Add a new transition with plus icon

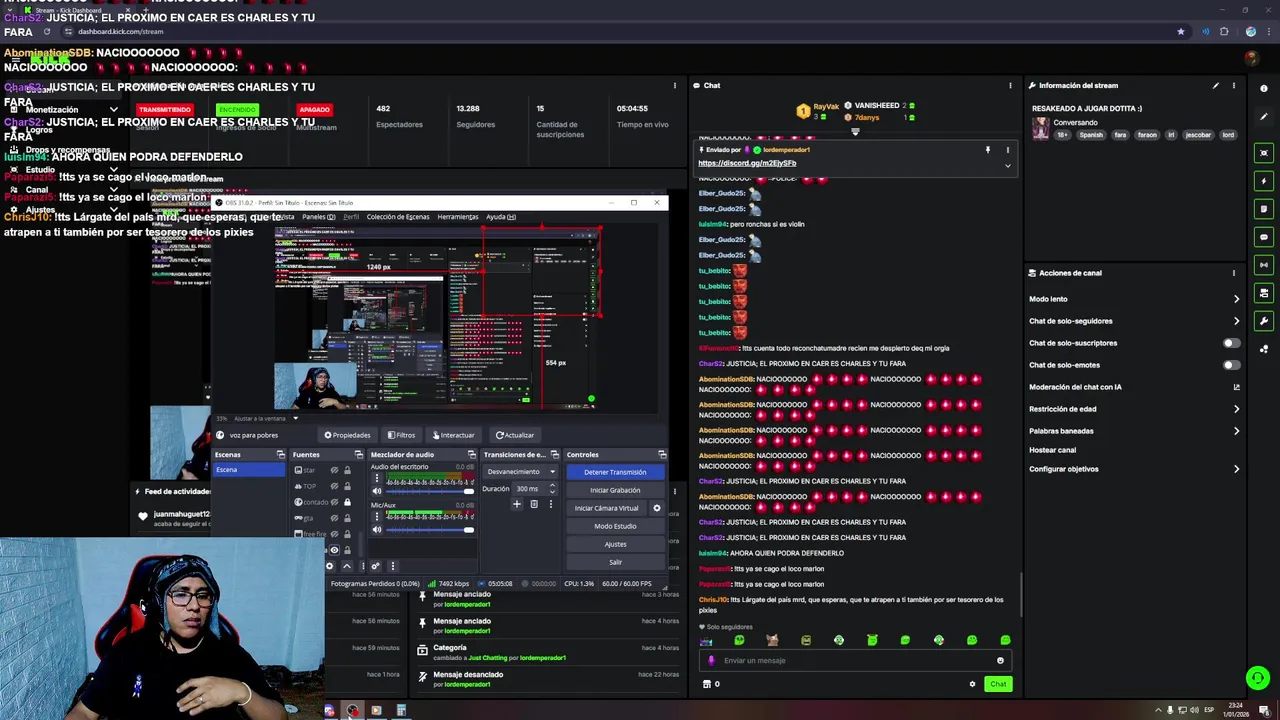[x=517, y=504]
